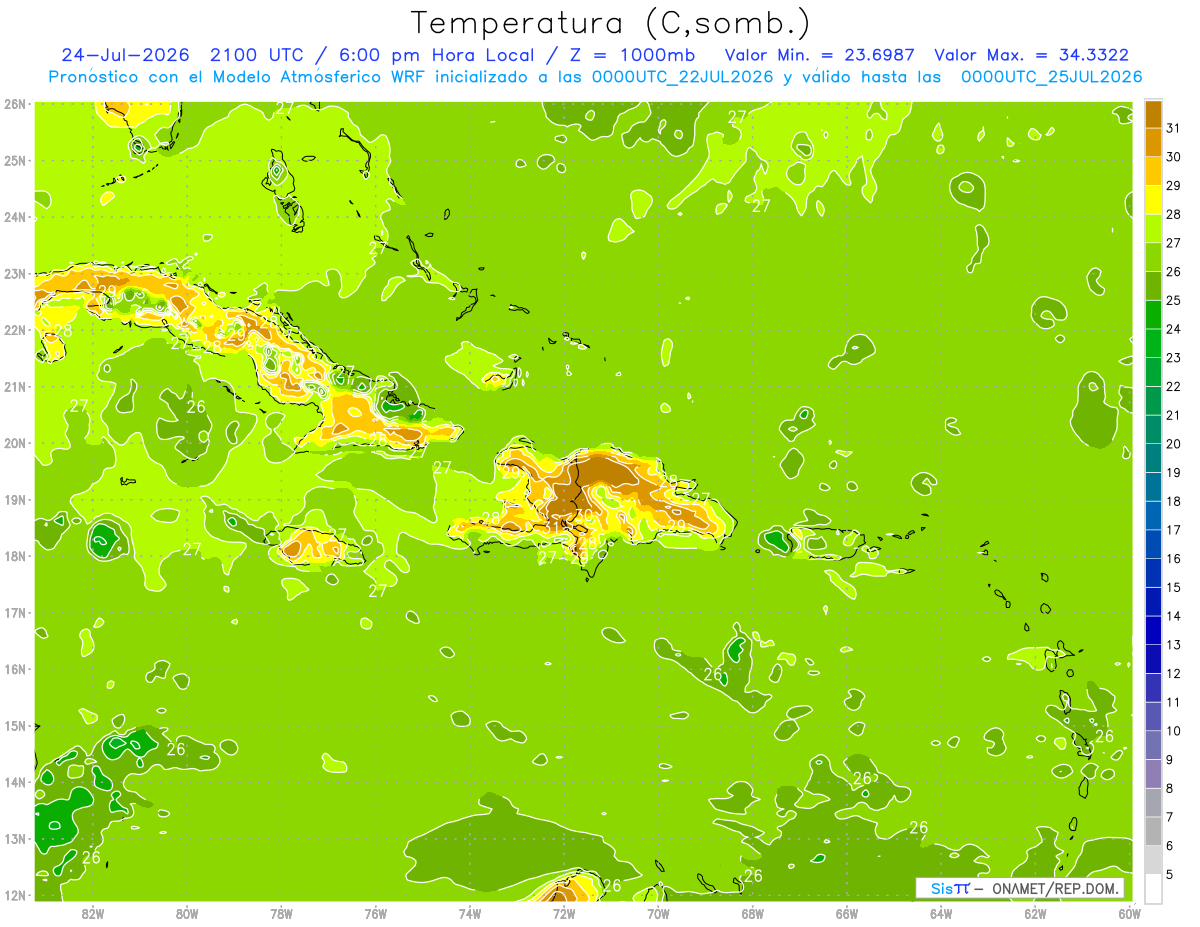Click the "26N" latitude axis label

coord(15,104)
